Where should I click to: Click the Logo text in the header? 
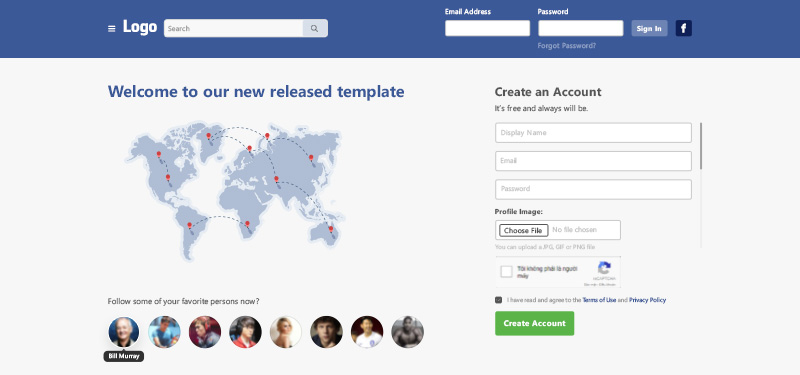(x=140, y=28)
